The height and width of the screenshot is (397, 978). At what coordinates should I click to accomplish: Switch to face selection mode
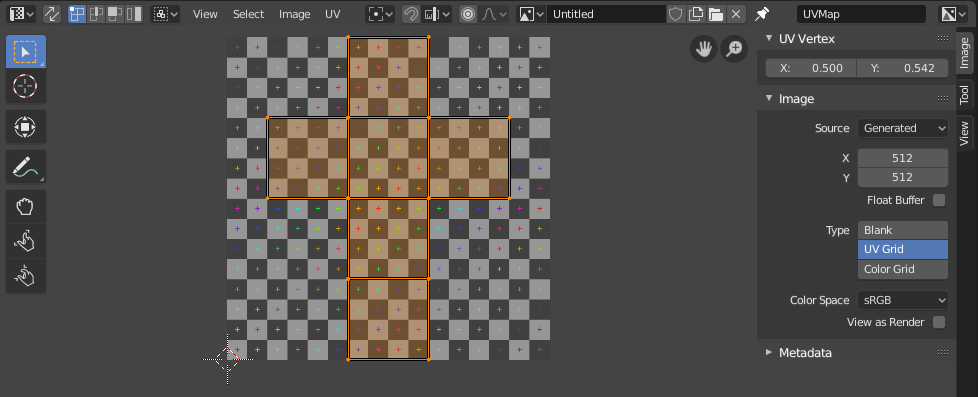click(x=115, y=14)
